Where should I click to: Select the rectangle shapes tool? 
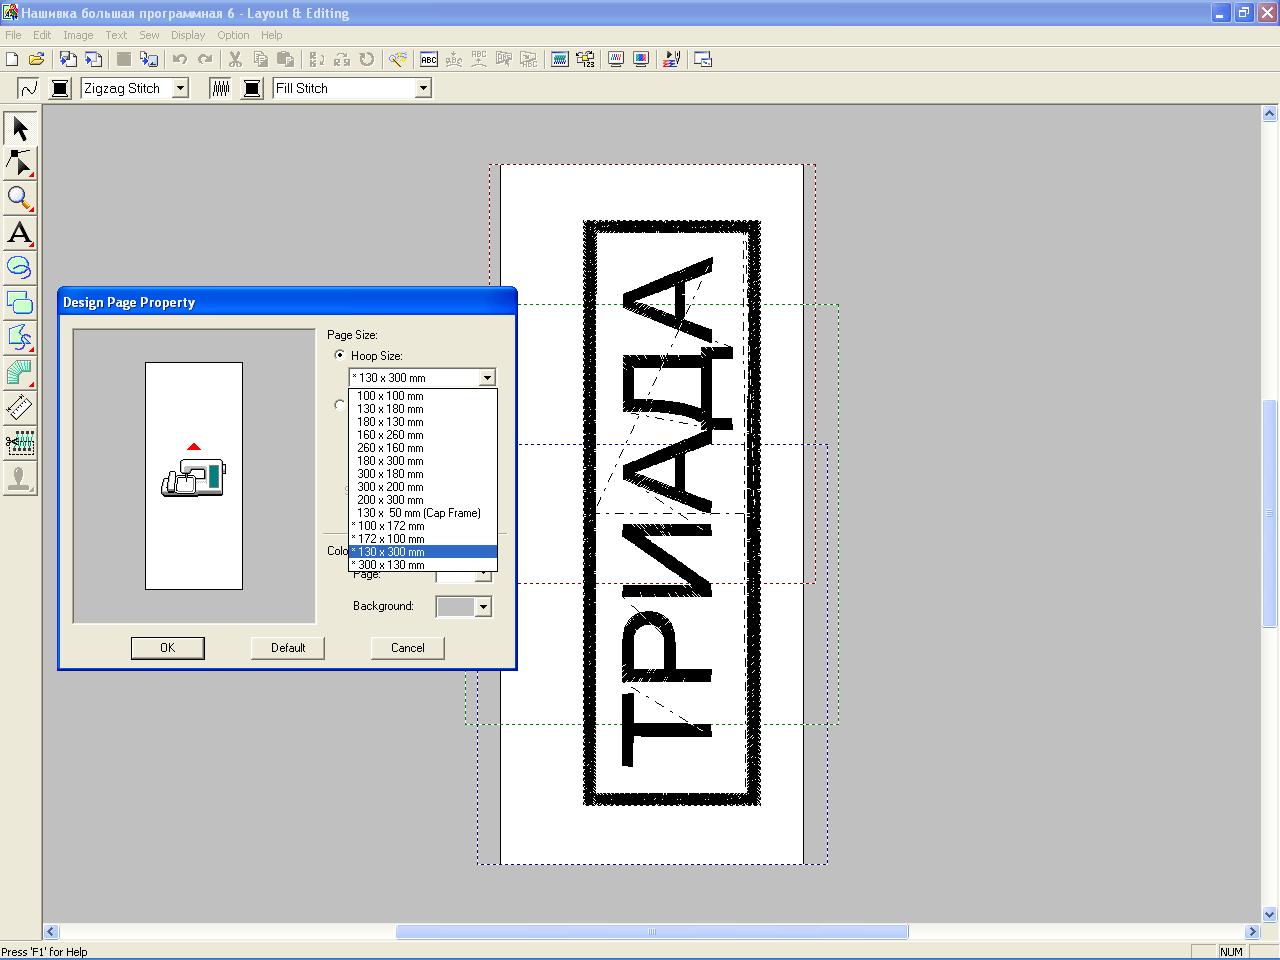[x=20, y=302]
